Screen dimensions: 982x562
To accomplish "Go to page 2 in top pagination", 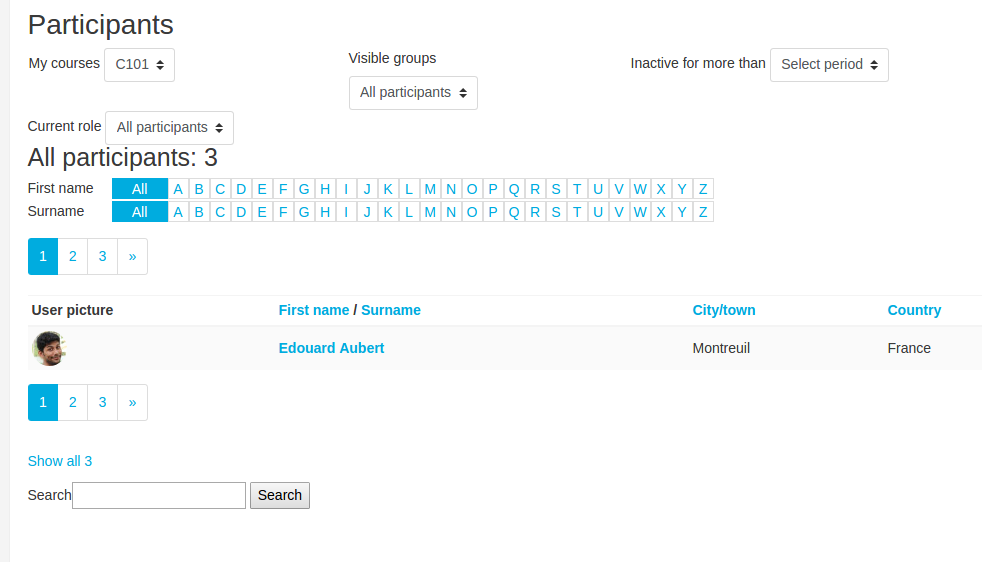I will coord(73,256).
